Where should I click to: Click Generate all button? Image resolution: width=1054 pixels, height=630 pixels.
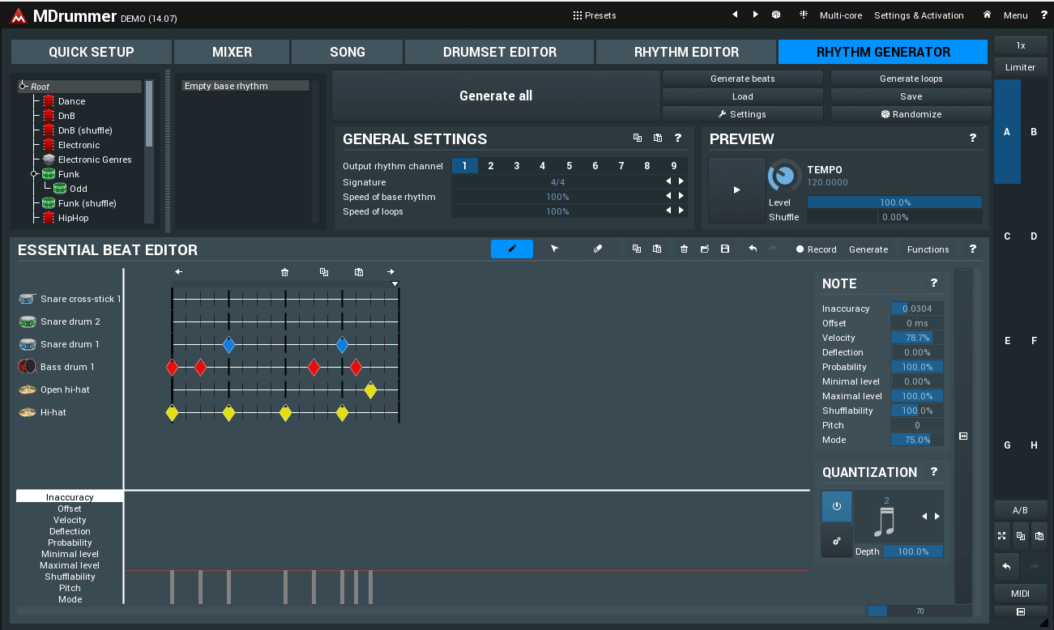(496, 96)
